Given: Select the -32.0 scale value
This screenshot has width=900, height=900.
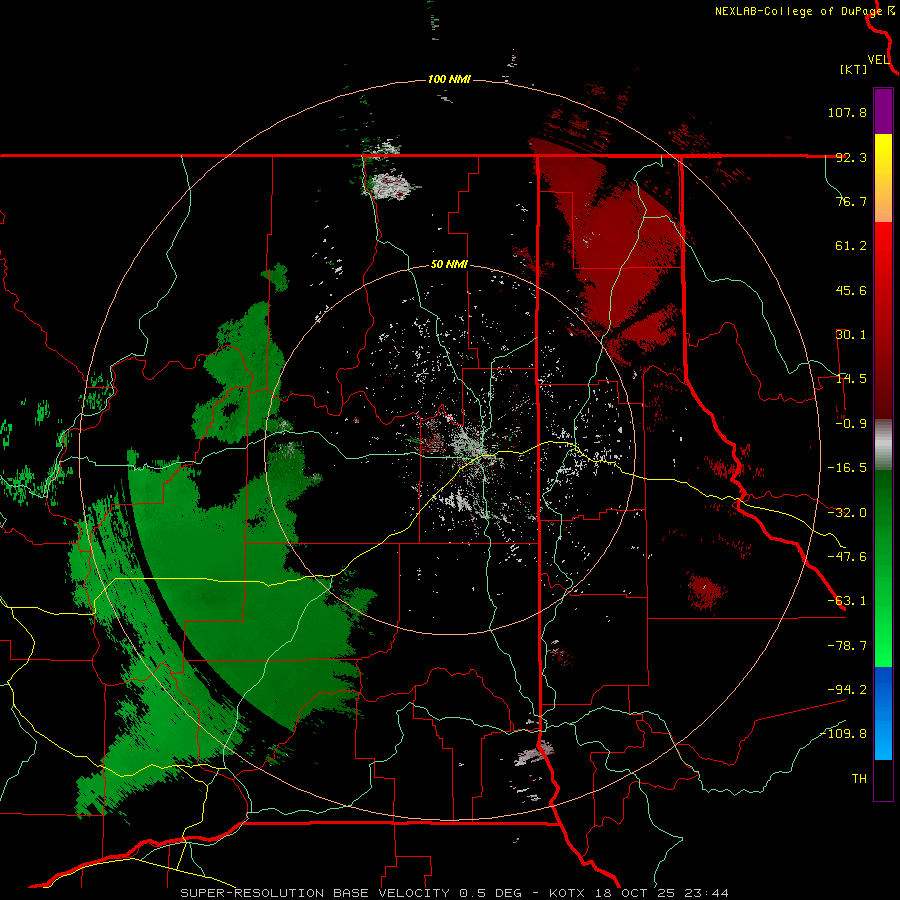Looking at the screenshot, I should 847,513.
